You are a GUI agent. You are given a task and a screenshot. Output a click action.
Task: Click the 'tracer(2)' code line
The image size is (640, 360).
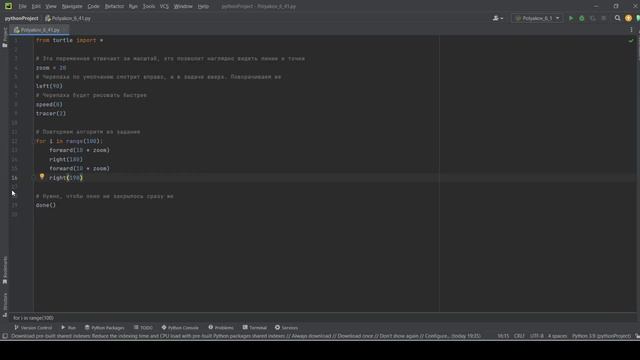51,113
